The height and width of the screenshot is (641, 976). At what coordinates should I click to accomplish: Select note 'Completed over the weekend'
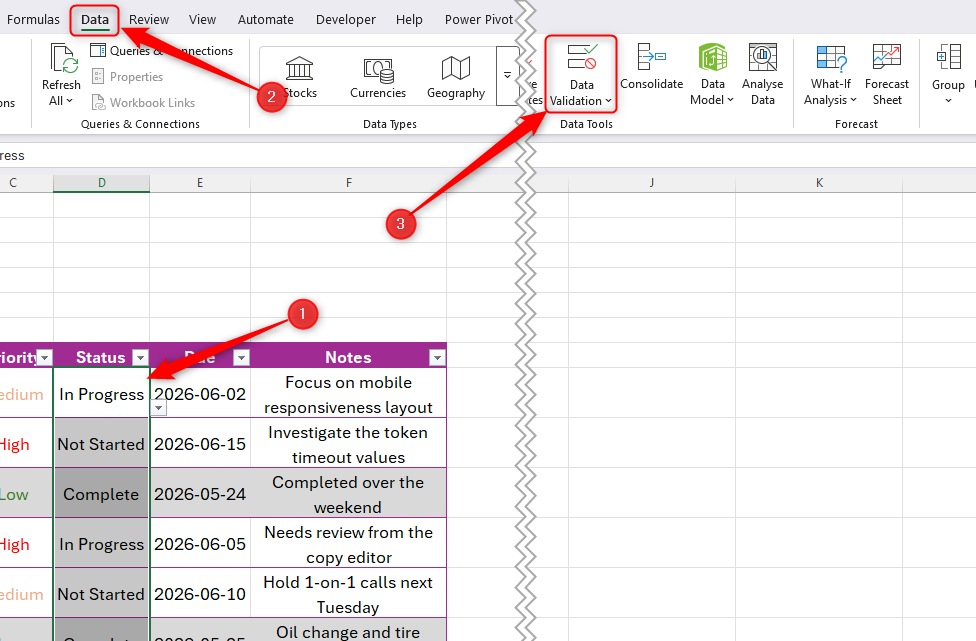point(349,493)
